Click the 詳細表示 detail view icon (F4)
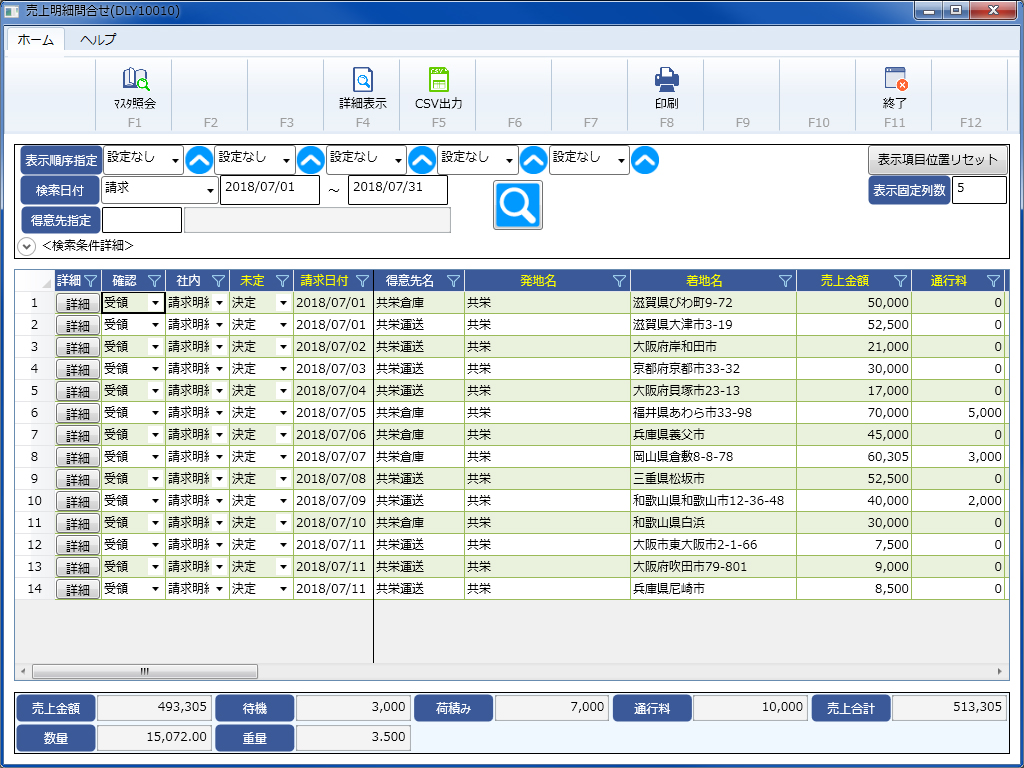This screenshot has width=1024, height=768. point(362,88)
